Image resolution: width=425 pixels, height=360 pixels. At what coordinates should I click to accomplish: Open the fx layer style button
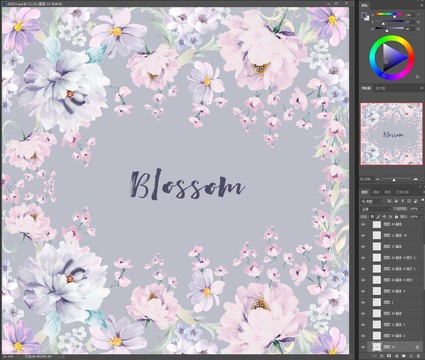[x=382, y=356]
